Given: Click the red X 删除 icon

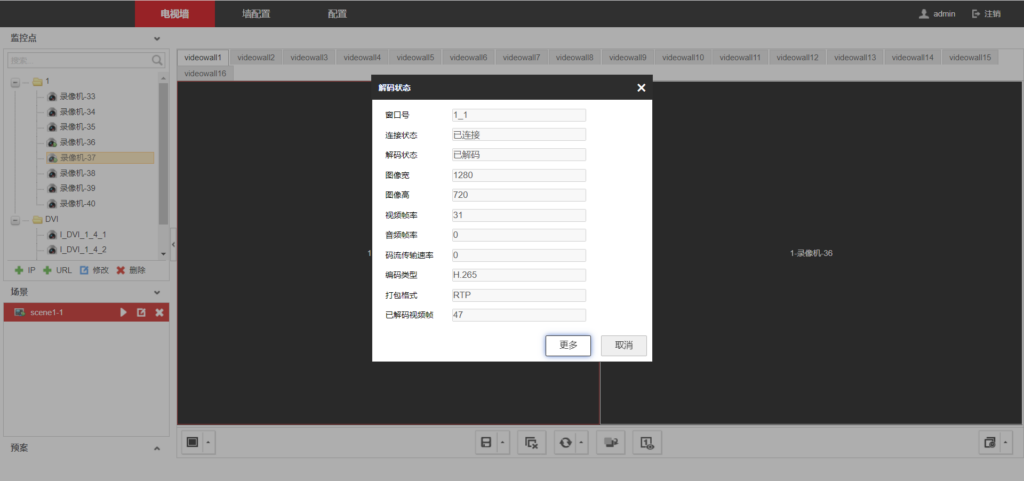Looking at the screenshot, I should 121,270.
